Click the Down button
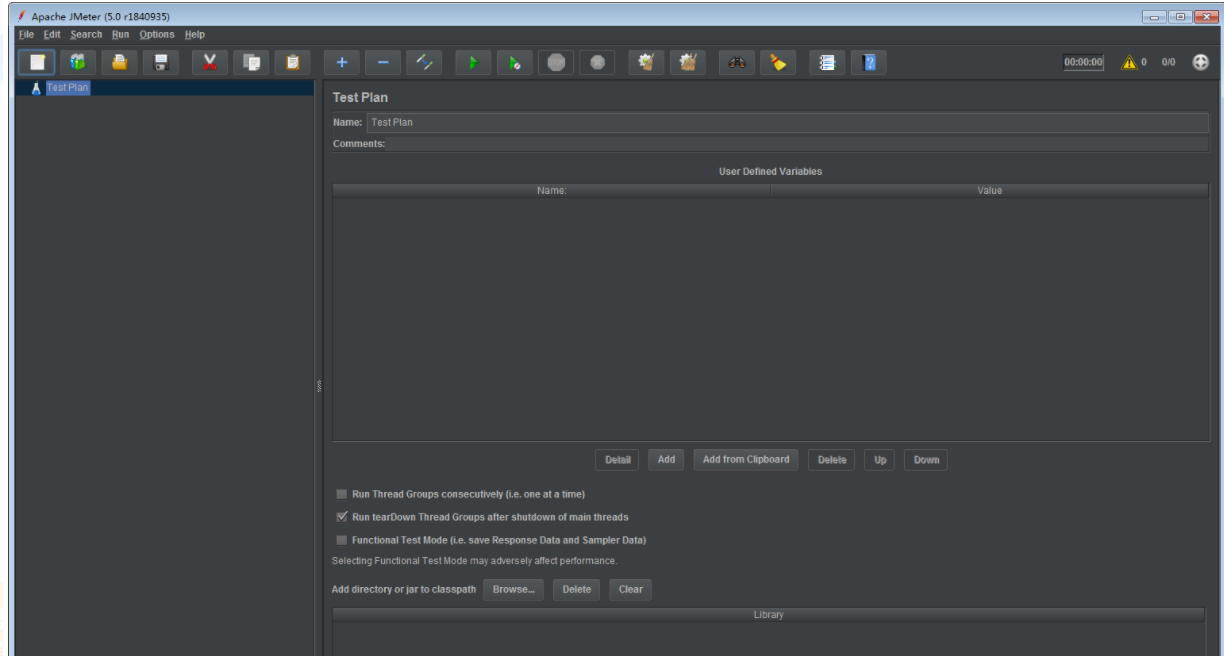This screenshot has height=656, width=1224. 926,460
